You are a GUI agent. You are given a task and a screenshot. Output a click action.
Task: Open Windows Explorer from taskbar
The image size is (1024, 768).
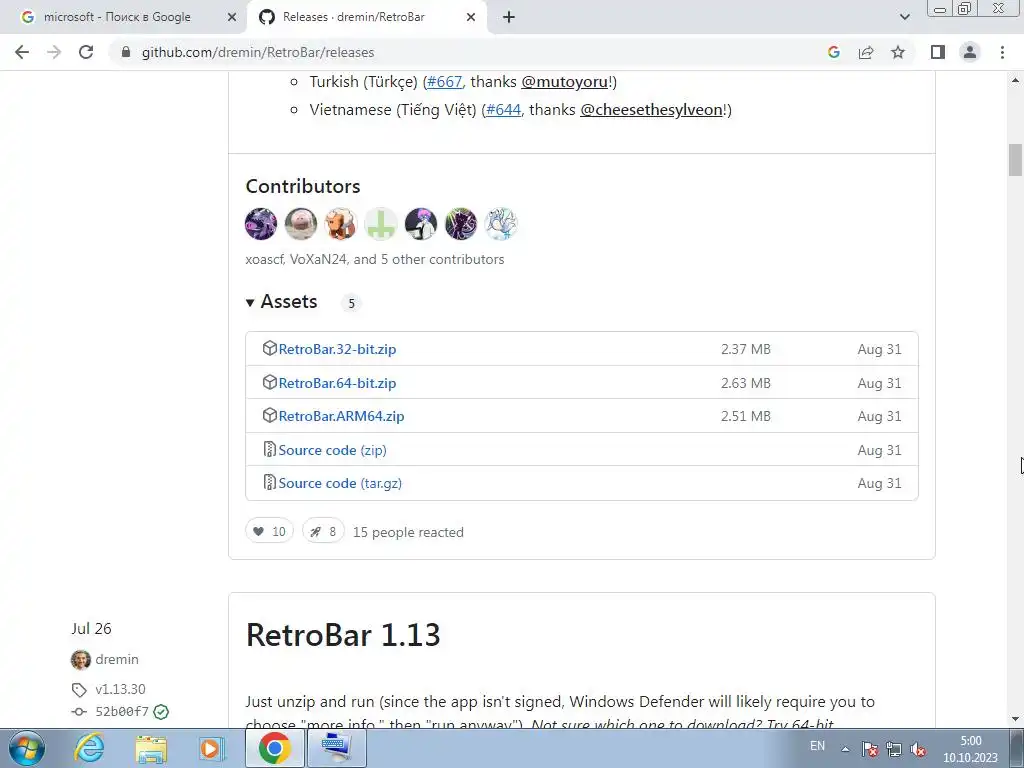tap(151, 748)
